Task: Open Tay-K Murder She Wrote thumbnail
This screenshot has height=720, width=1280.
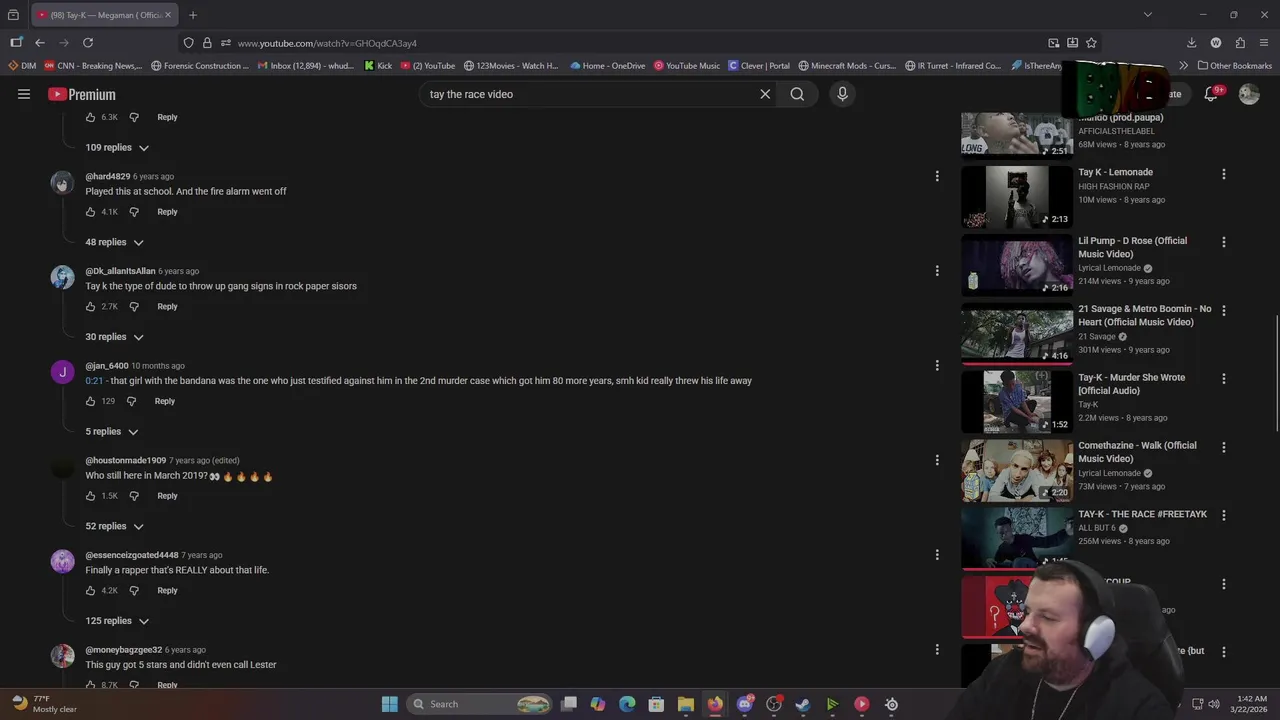Action: point(1017,403)
